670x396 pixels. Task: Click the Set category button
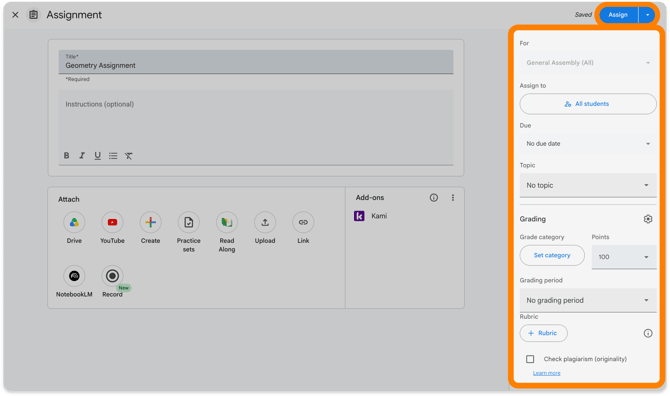click(552, 255)
